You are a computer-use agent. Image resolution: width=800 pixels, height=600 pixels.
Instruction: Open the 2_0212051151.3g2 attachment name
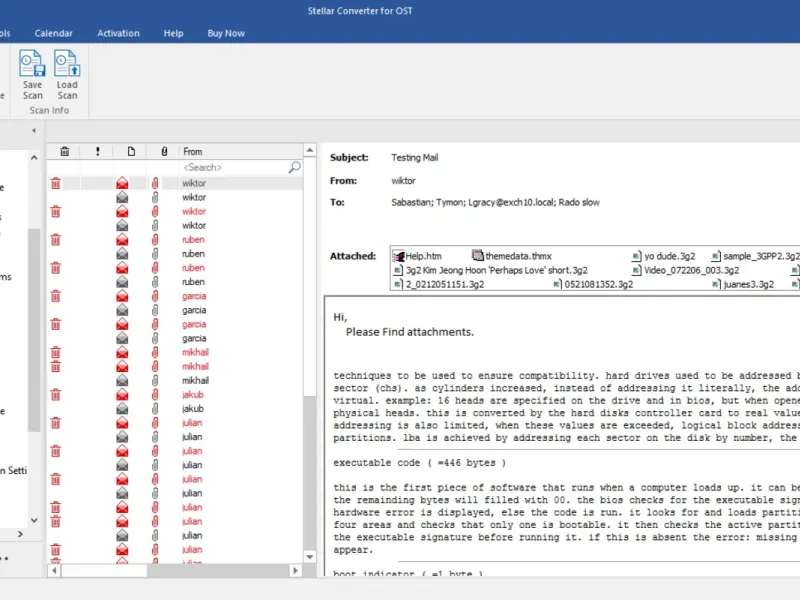[x=445, y=284]
